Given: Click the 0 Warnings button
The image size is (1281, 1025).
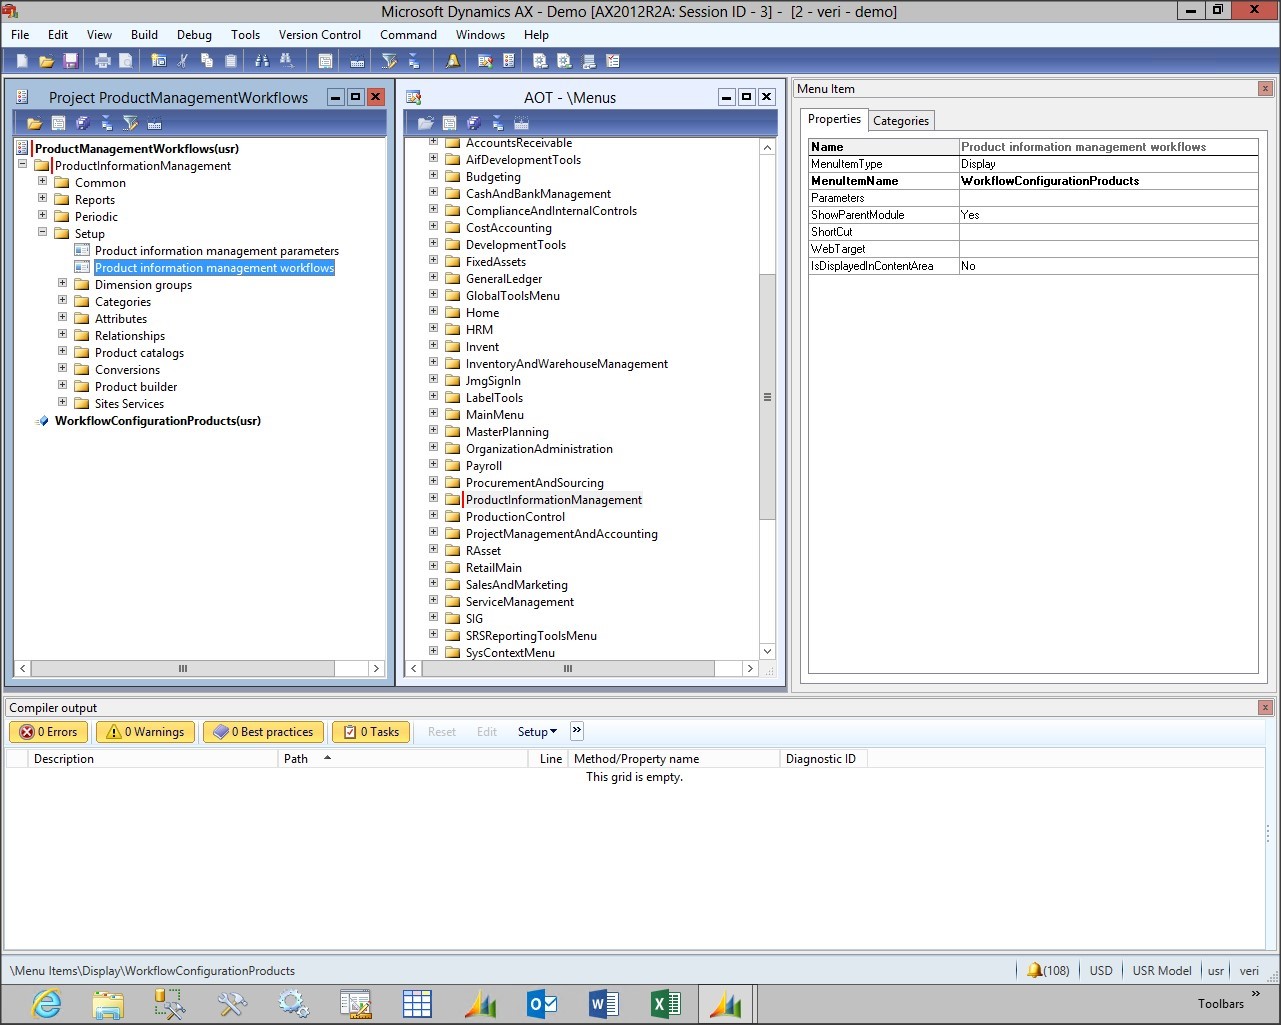Looking at the screenshot, I should (x=145, y=732).
